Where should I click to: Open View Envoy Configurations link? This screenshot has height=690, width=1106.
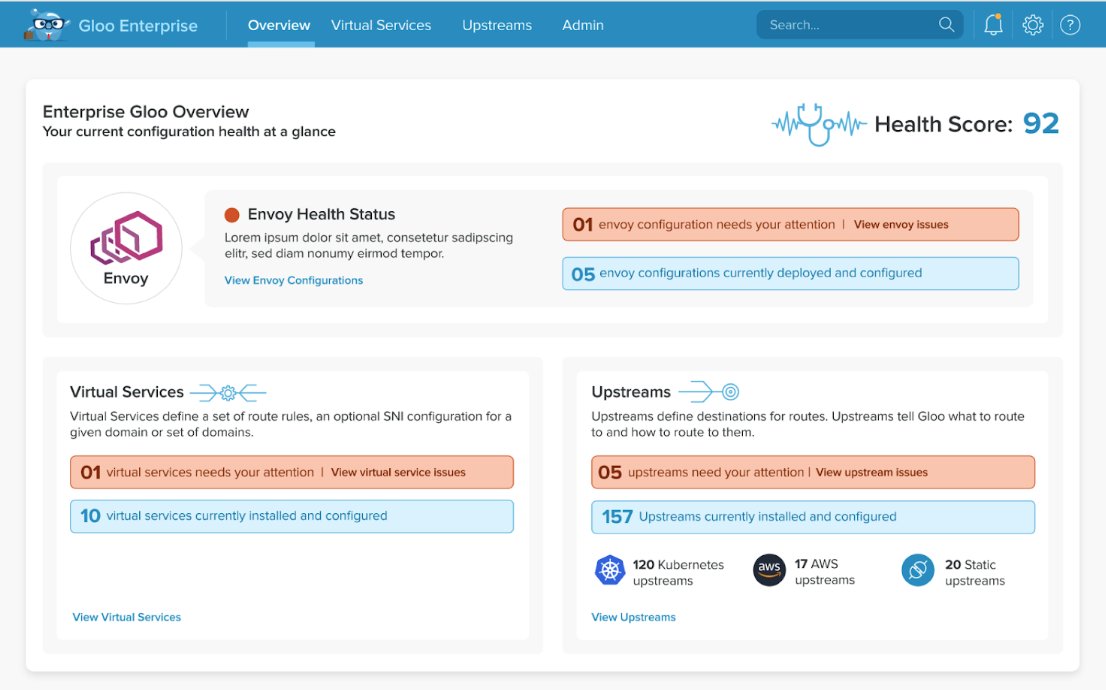[293, 280]
